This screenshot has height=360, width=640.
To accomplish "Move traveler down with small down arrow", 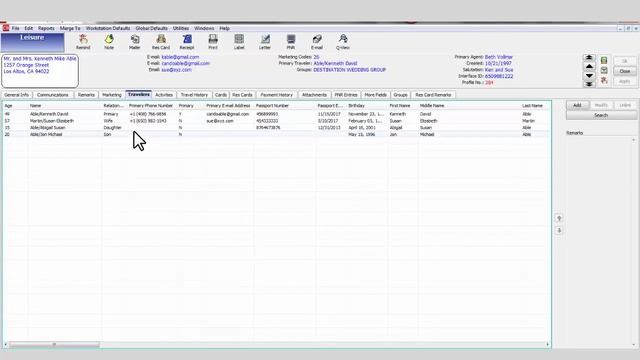I will (x=559, y=231).
